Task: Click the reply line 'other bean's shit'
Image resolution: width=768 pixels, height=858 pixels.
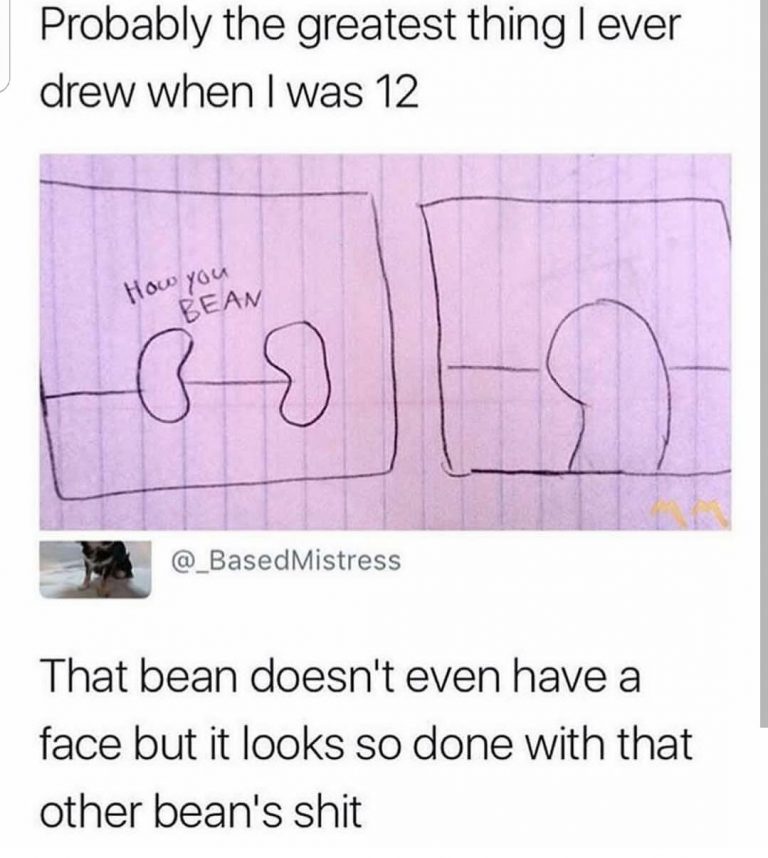Action: (x=201, y=810)
